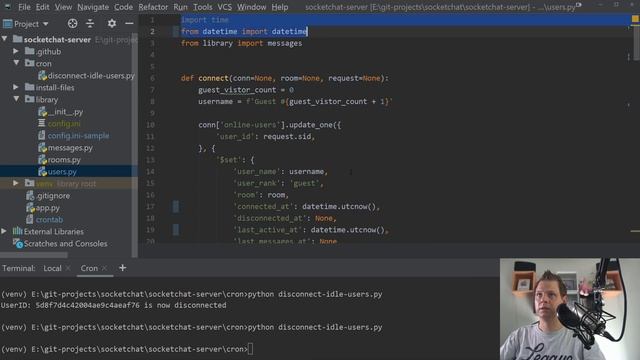The image size is (640, 360).
Task: Expand the .github folder
Action: pyautogui.click(x=16, y=51)
